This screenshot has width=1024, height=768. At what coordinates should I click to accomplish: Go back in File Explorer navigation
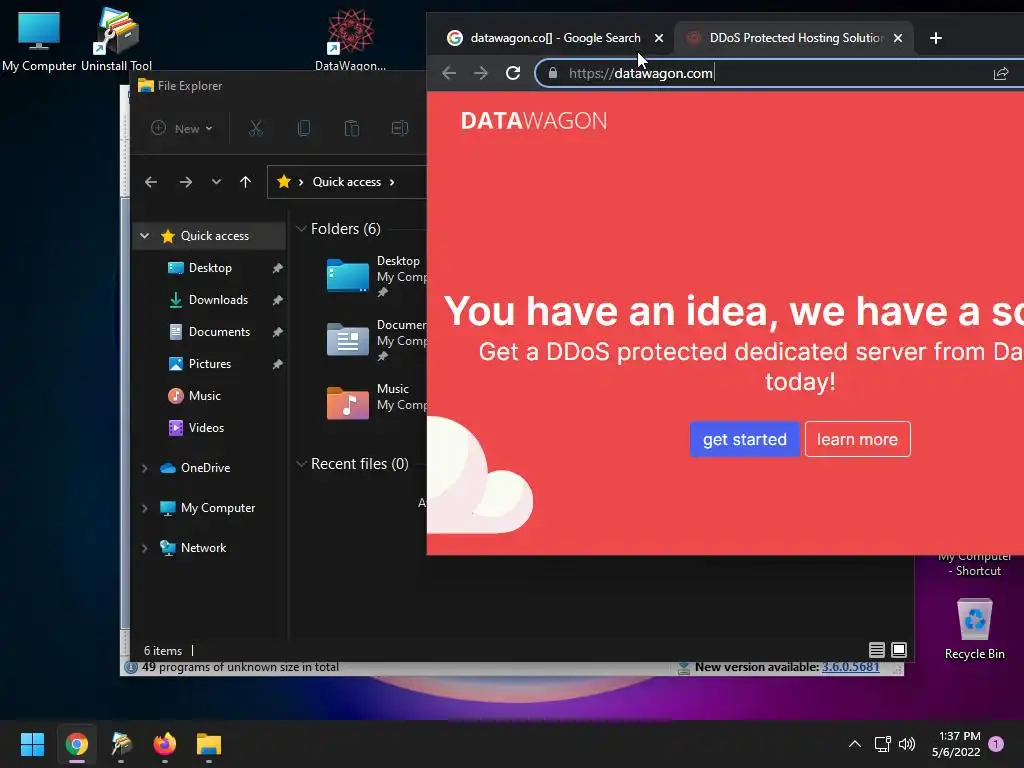(x=151, y=182)
